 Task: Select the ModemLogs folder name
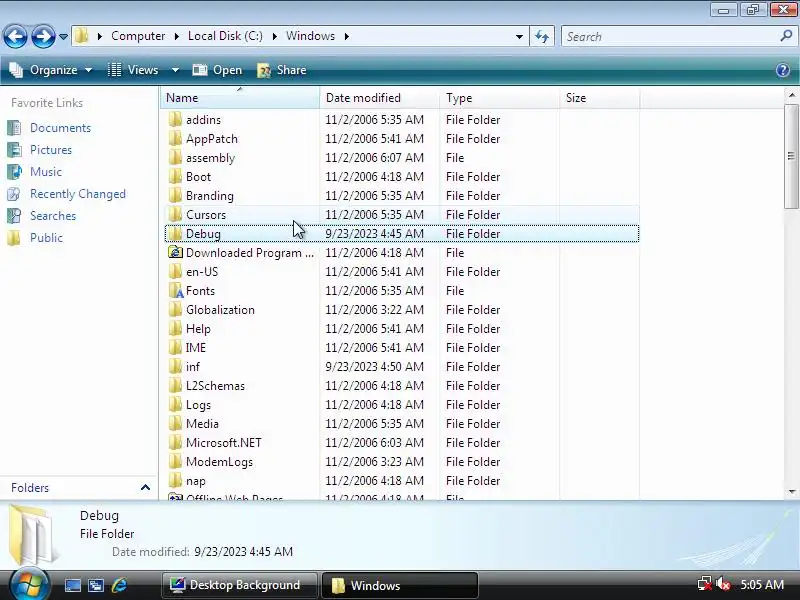[219, 462]
